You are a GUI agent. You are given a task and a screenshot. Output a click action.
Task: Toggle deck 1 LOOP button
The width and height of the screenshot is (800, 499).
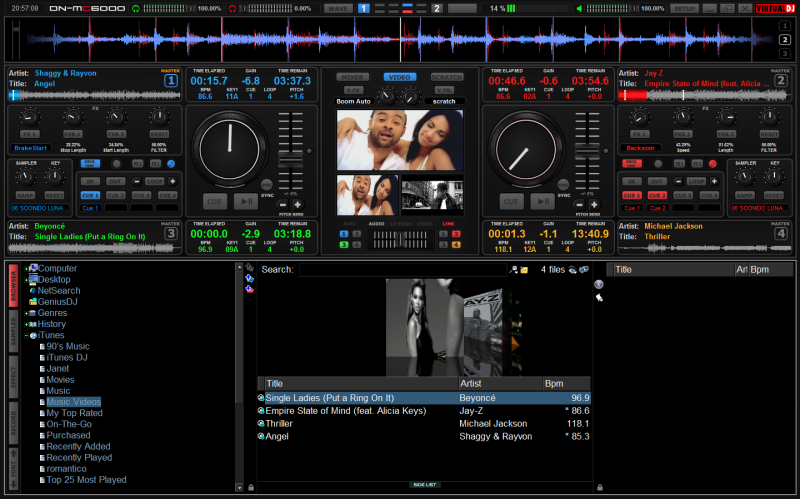(x=154, y=182)
